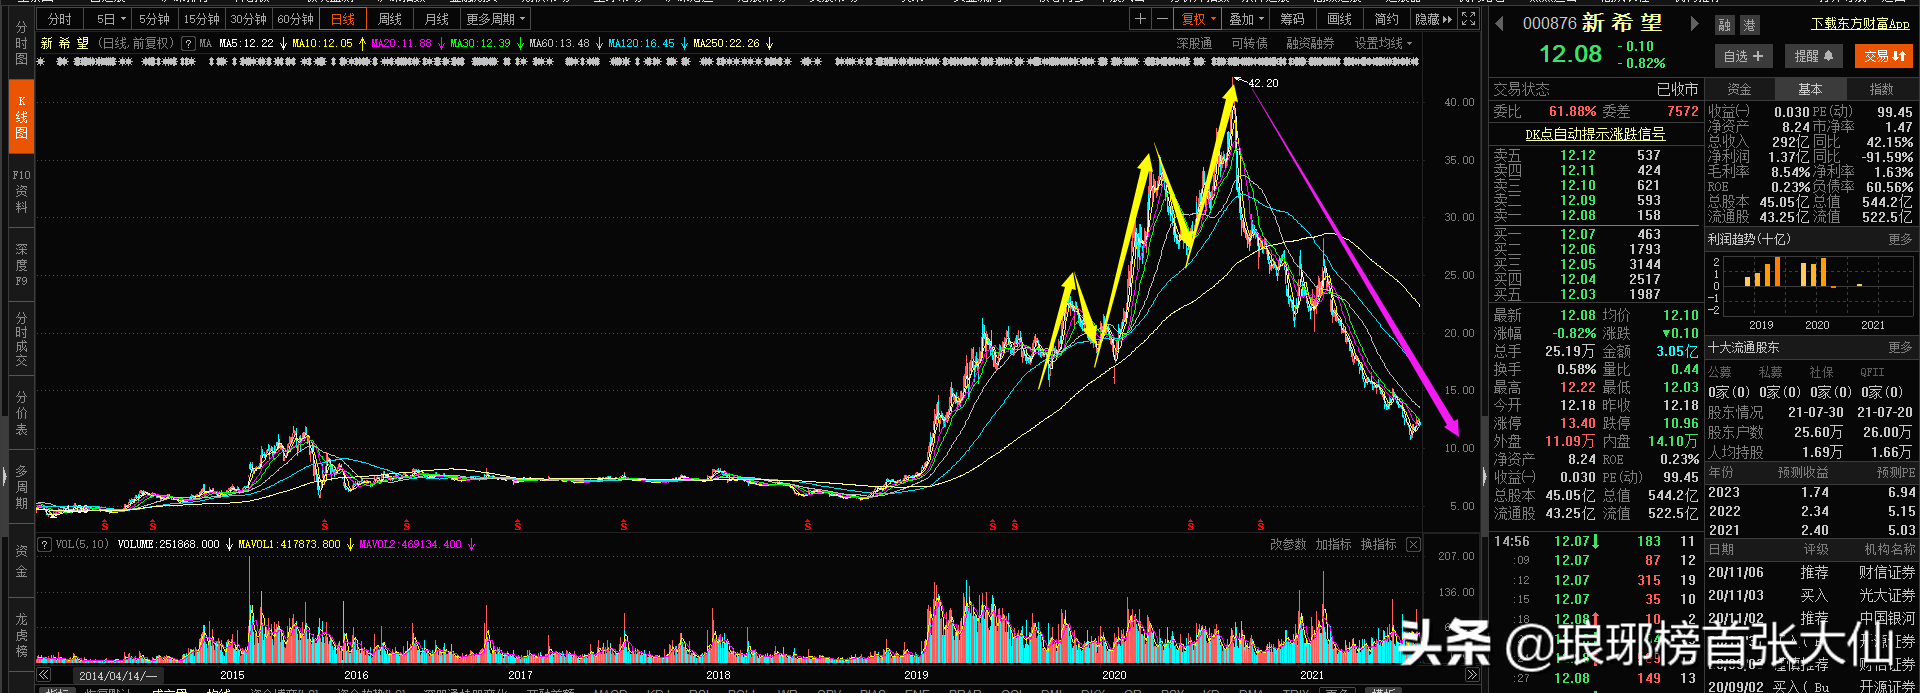Hide side panel with 隐藏 button
The image size is (1920, 693).
(x=1433, y=19)
